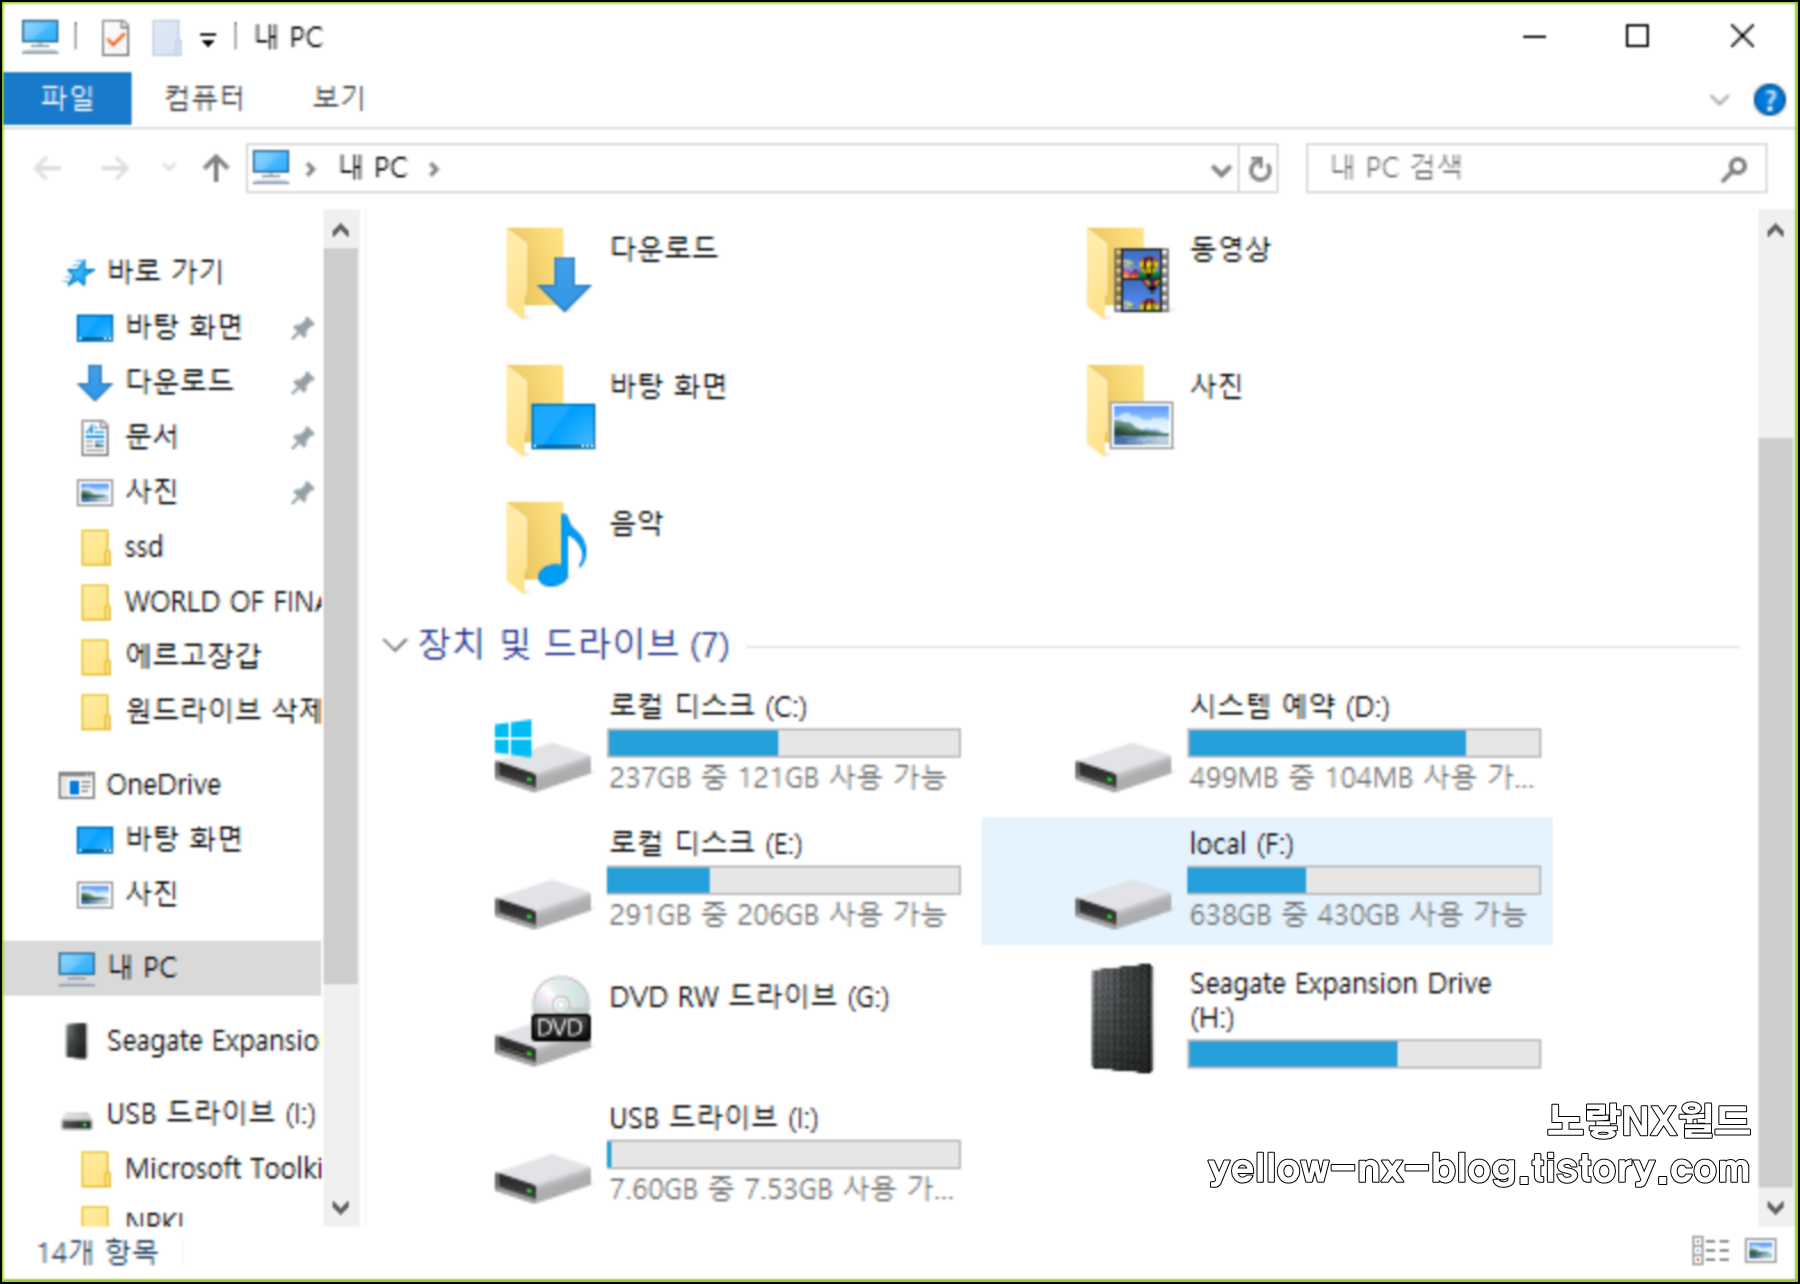Open the 음악 folder icon
This screenshot has width=1800, height=1284.
(545, 547)
